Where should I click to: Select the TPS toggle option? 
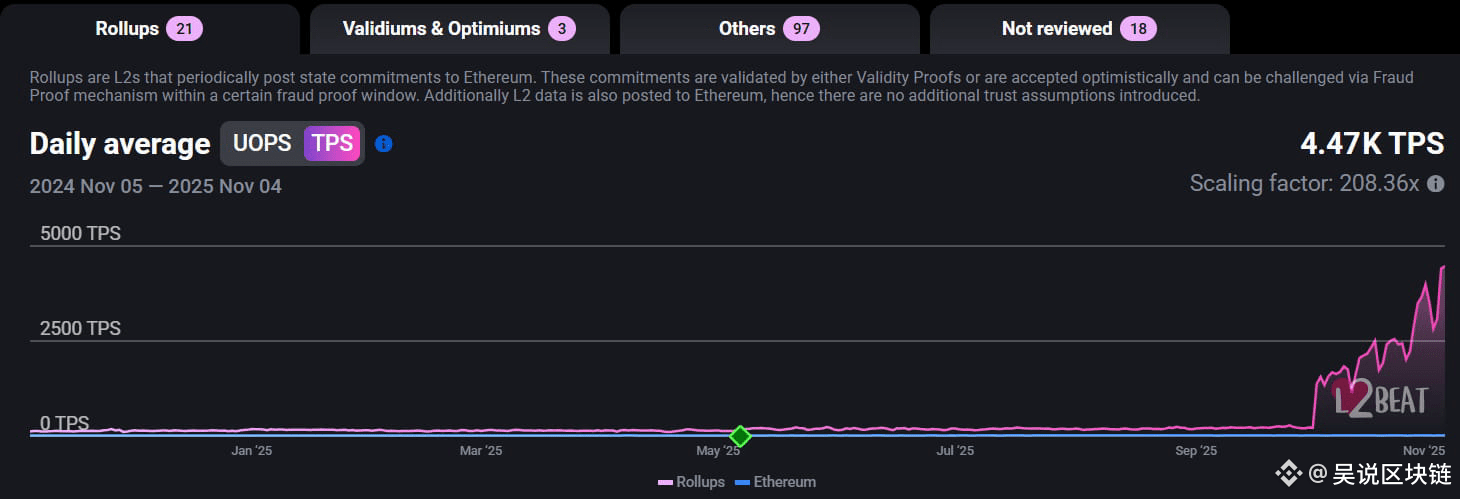pyautogui.click(x=332, y=143)
